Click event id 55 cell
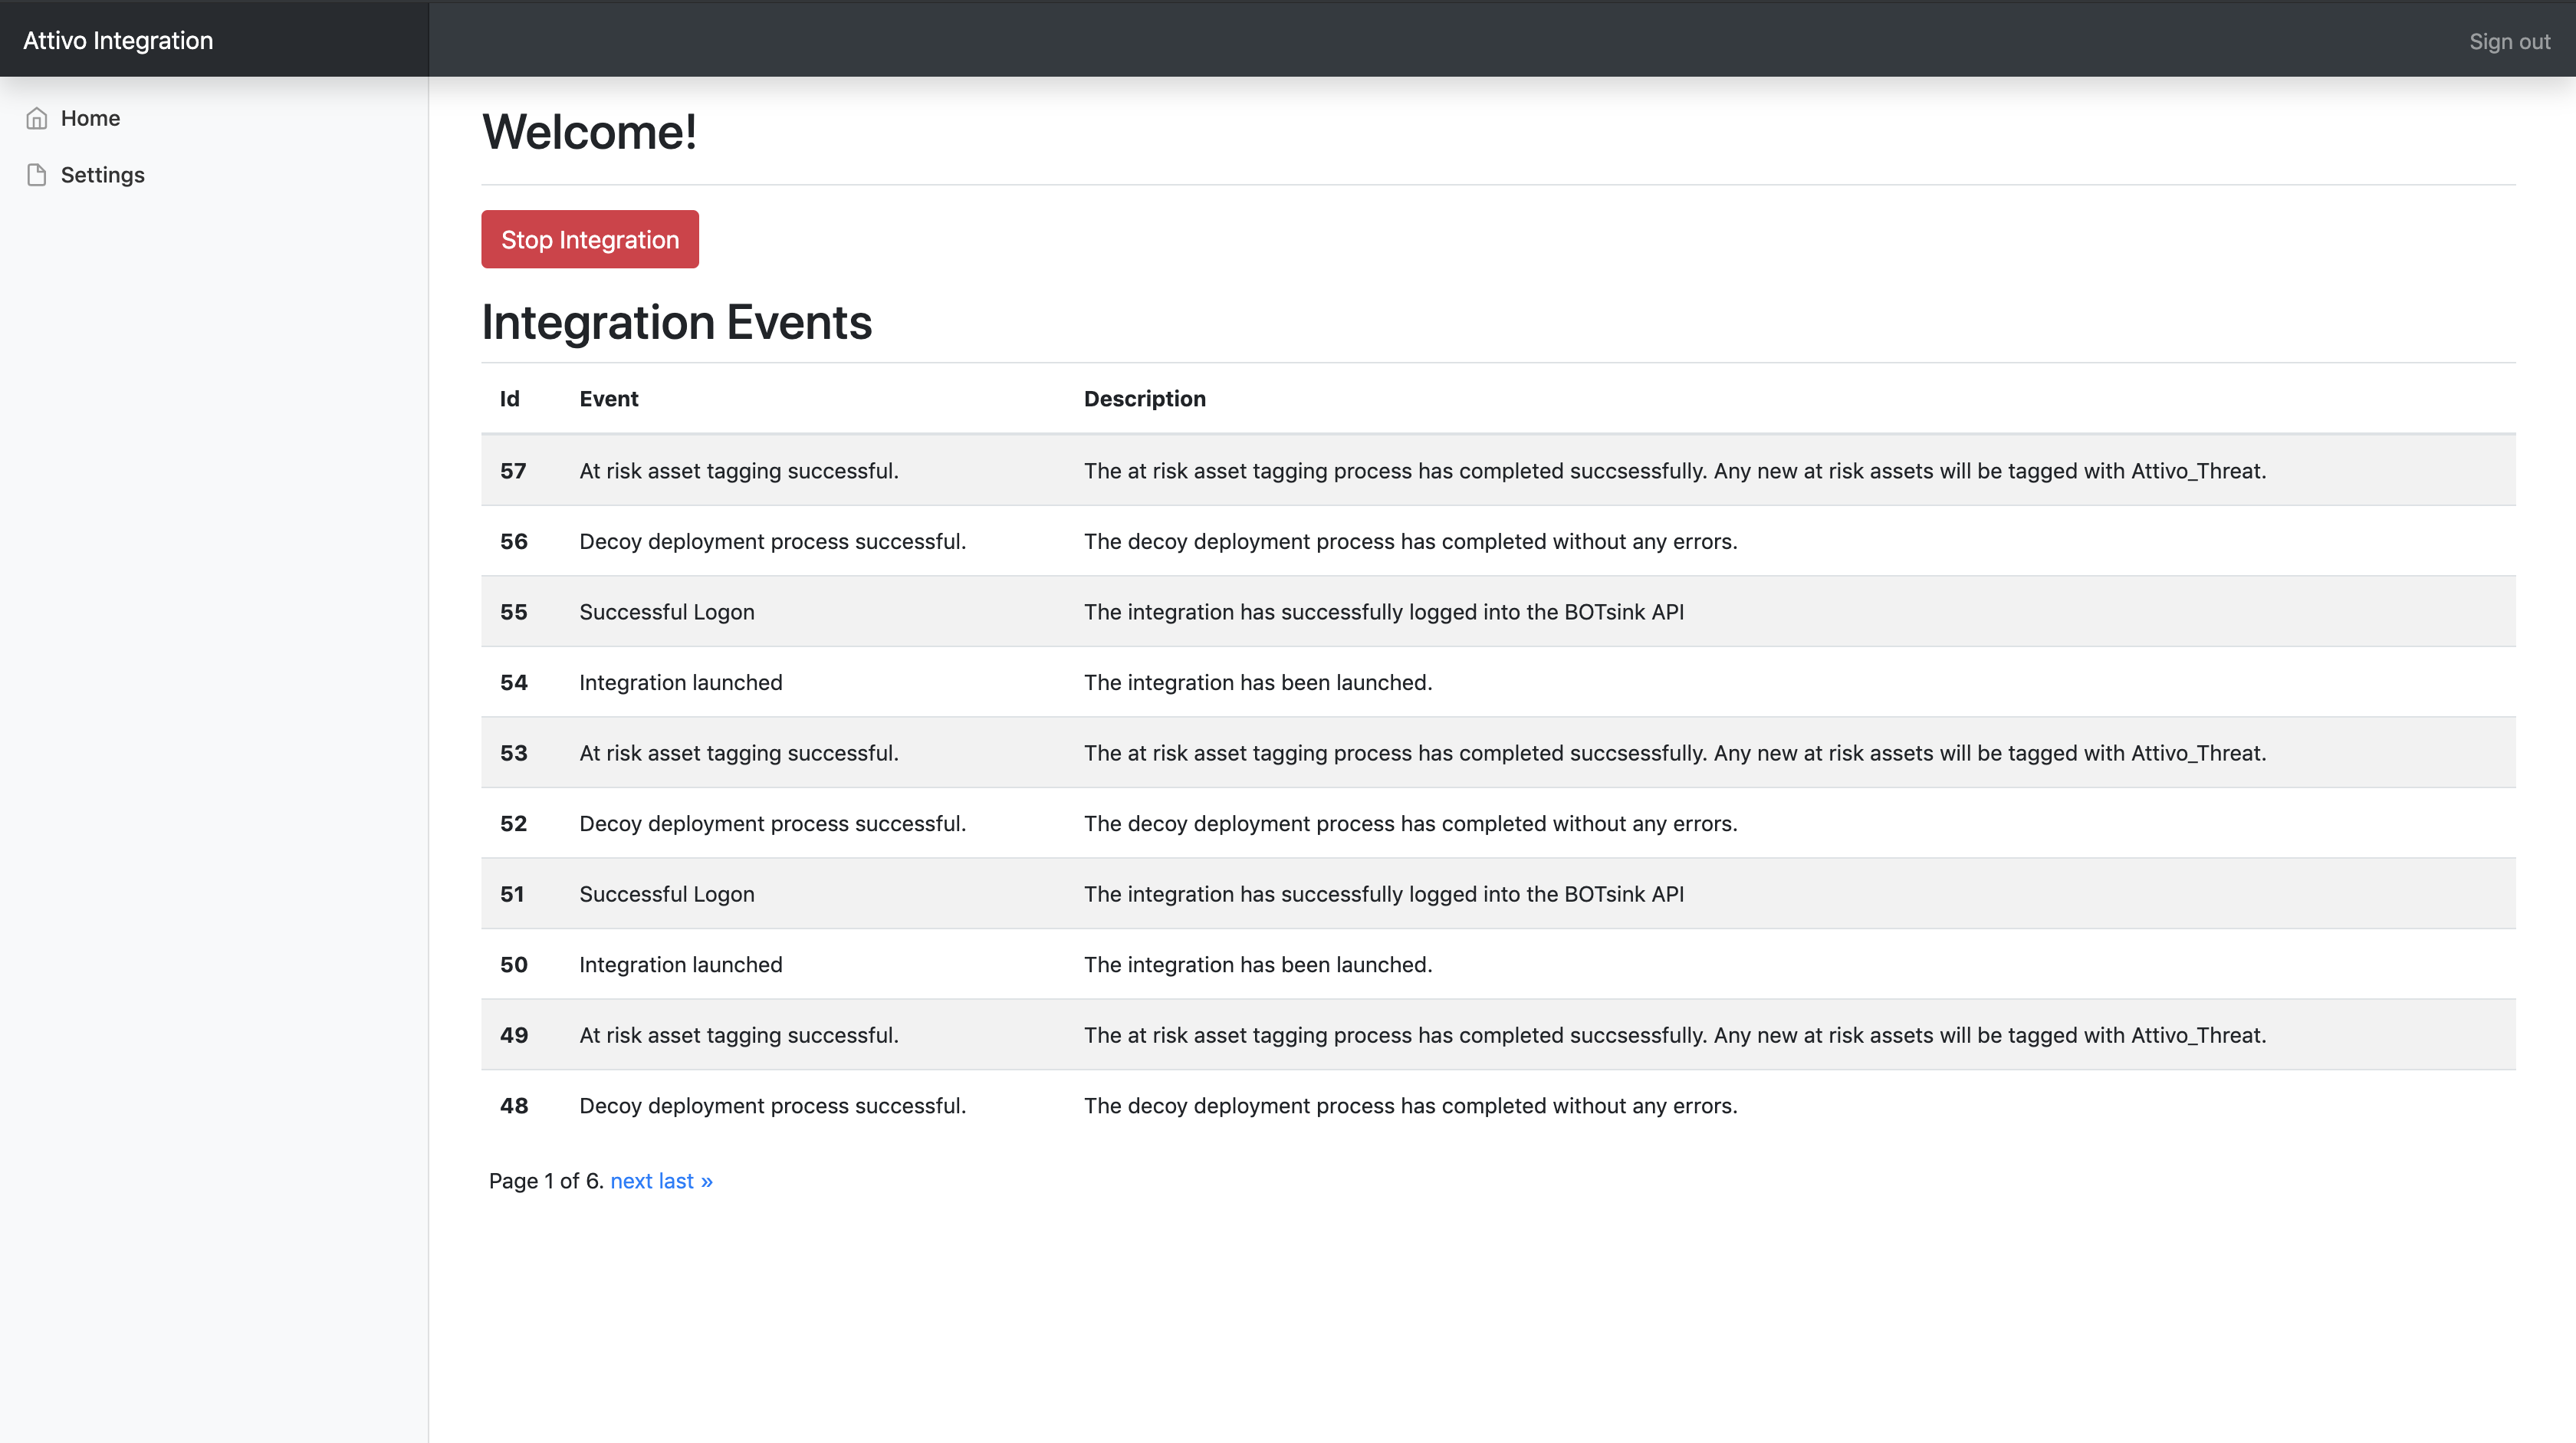Viewport: 2576px width, 1443px height. click(x=513, y=611)
